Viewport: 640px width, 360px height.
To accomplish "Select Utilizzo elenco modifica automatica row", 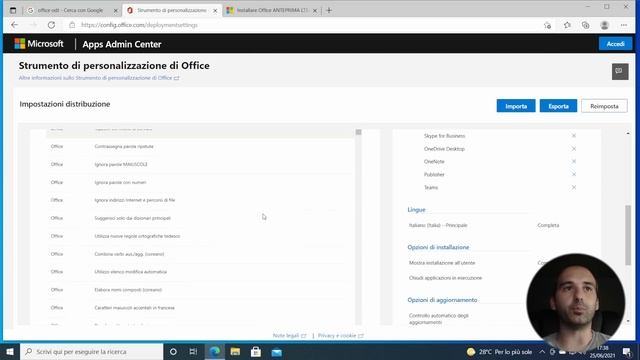I will click(200, 271).
